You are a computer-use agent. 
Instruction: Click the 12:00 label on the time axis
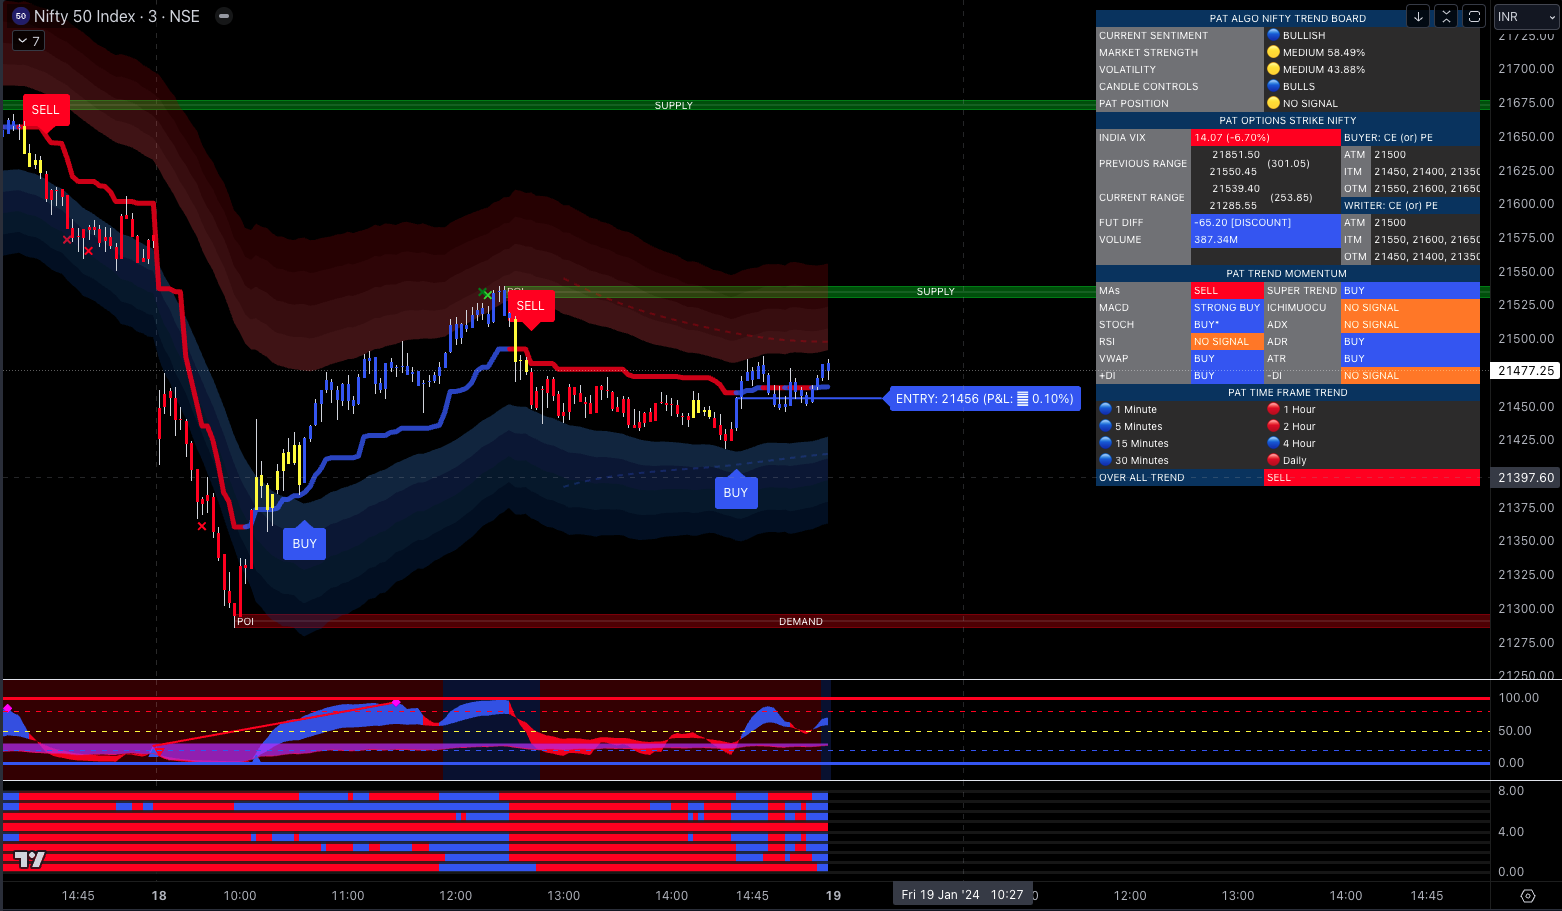455,896
